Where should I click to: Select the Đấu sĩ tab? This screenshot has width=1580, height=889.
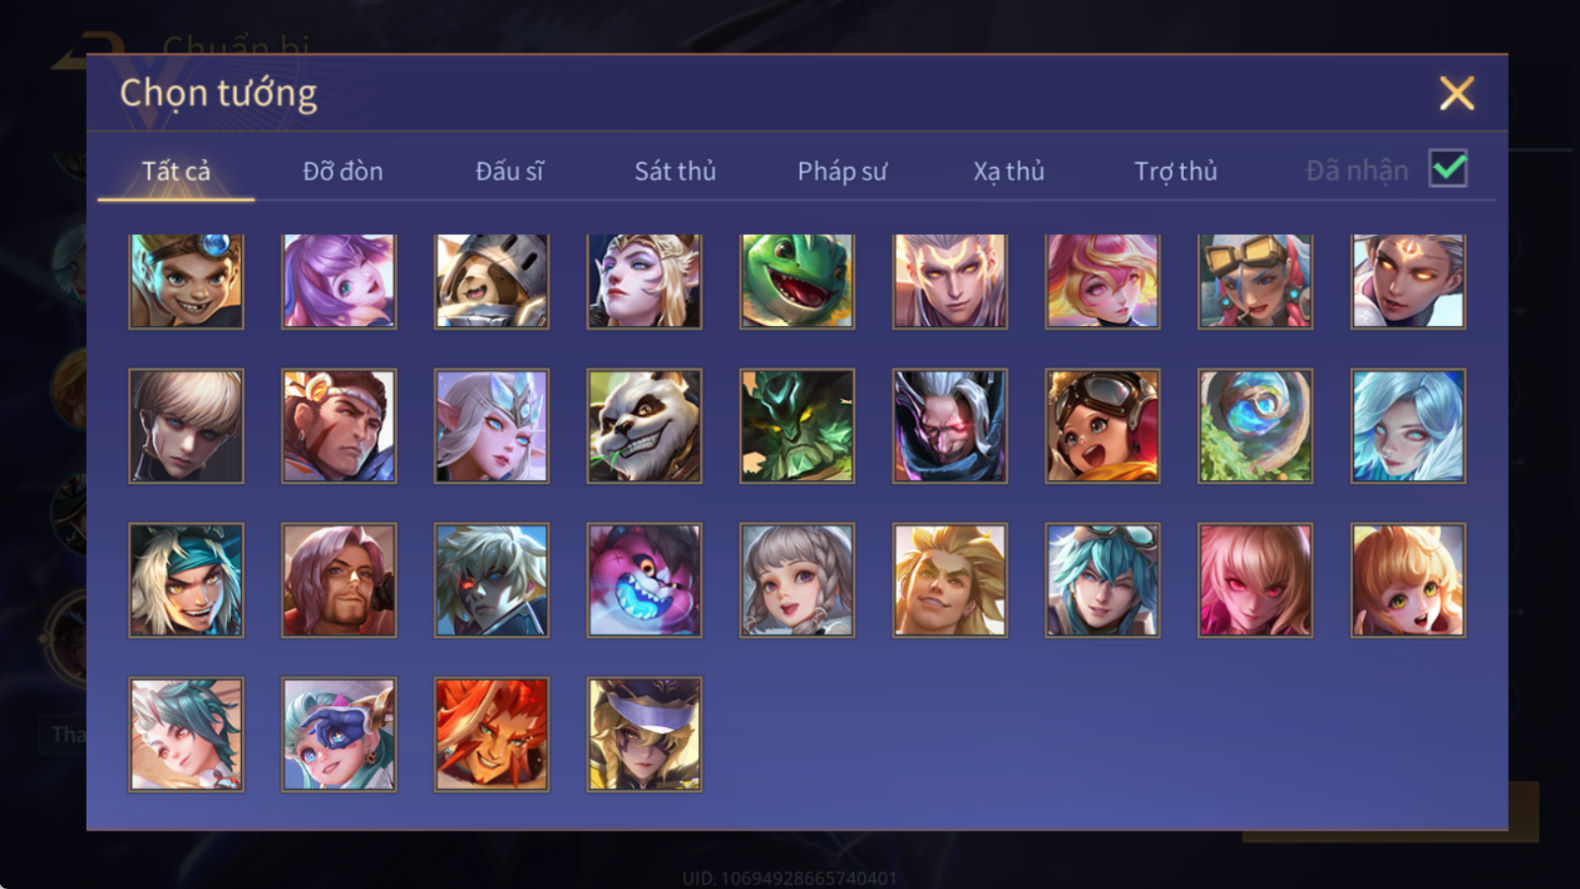tap(509, 171)
